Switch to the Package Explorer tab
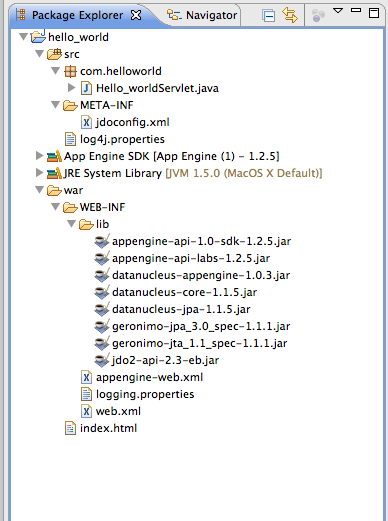 [x=77, y=15]
